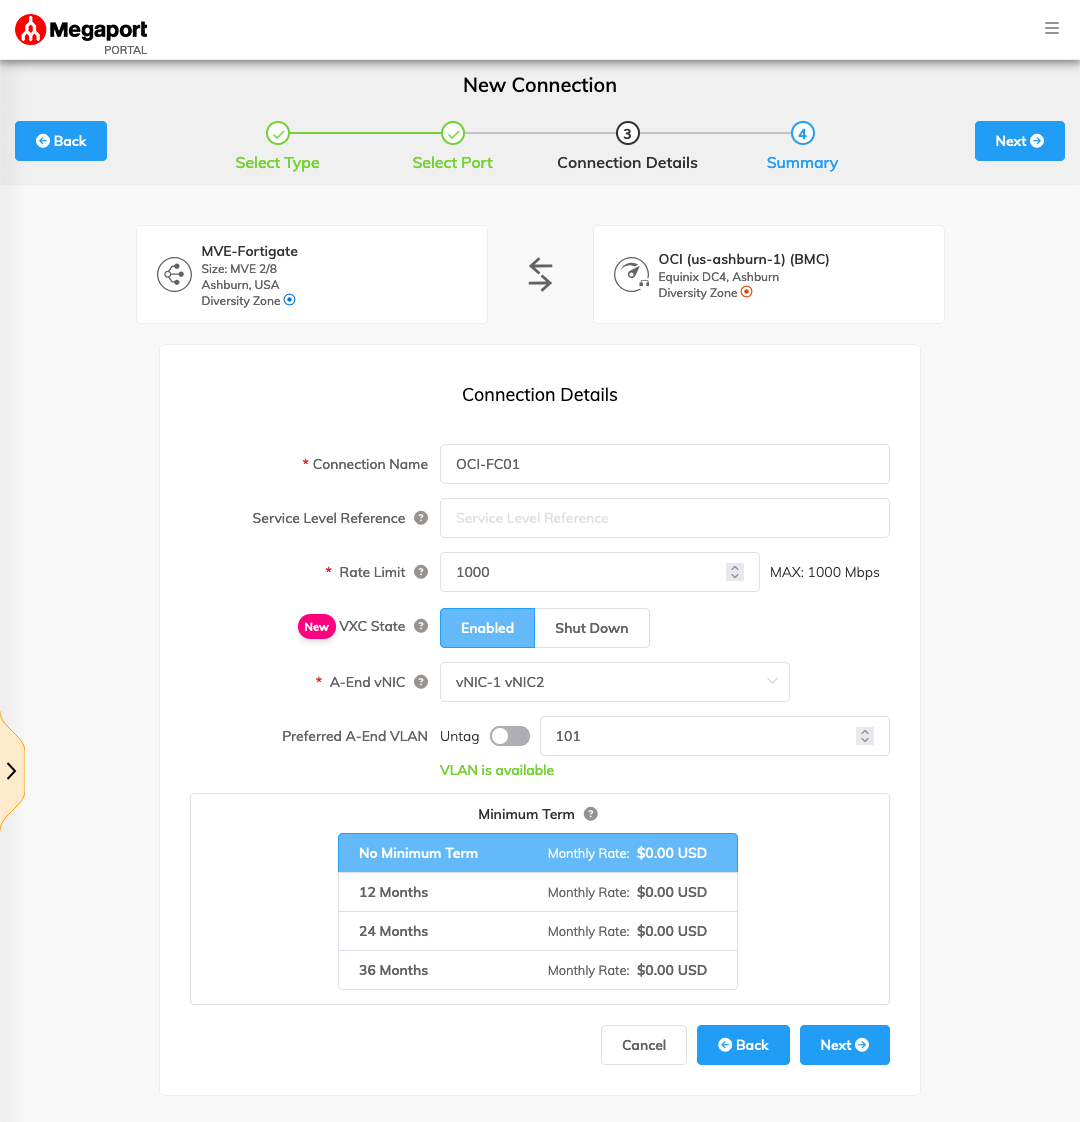This screenshot has height=1122, width=1080.
Task: Go to Connection Details step label
Action: tap(628, 162)
